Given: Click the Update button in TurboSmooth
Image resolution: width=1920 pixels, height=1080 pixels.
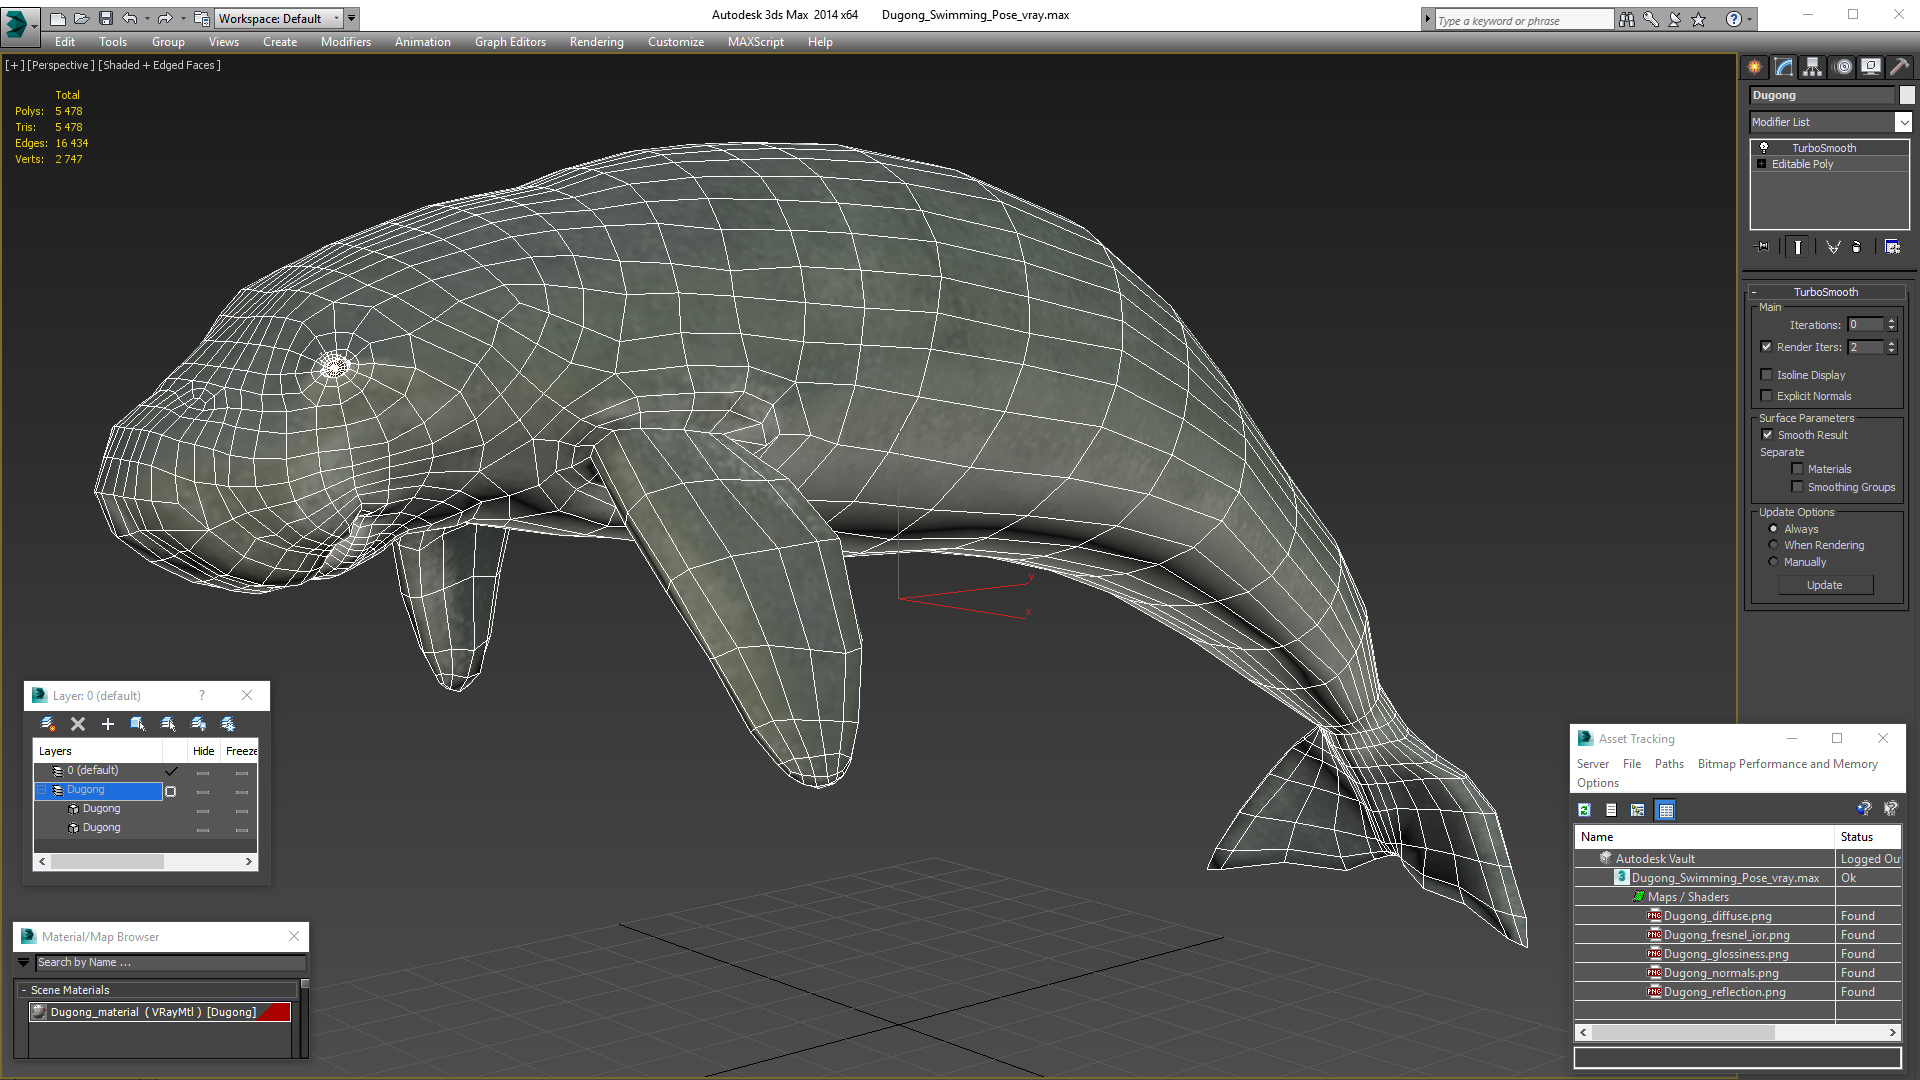Looking at the screenshot, I should click(x=1825, y=585).
